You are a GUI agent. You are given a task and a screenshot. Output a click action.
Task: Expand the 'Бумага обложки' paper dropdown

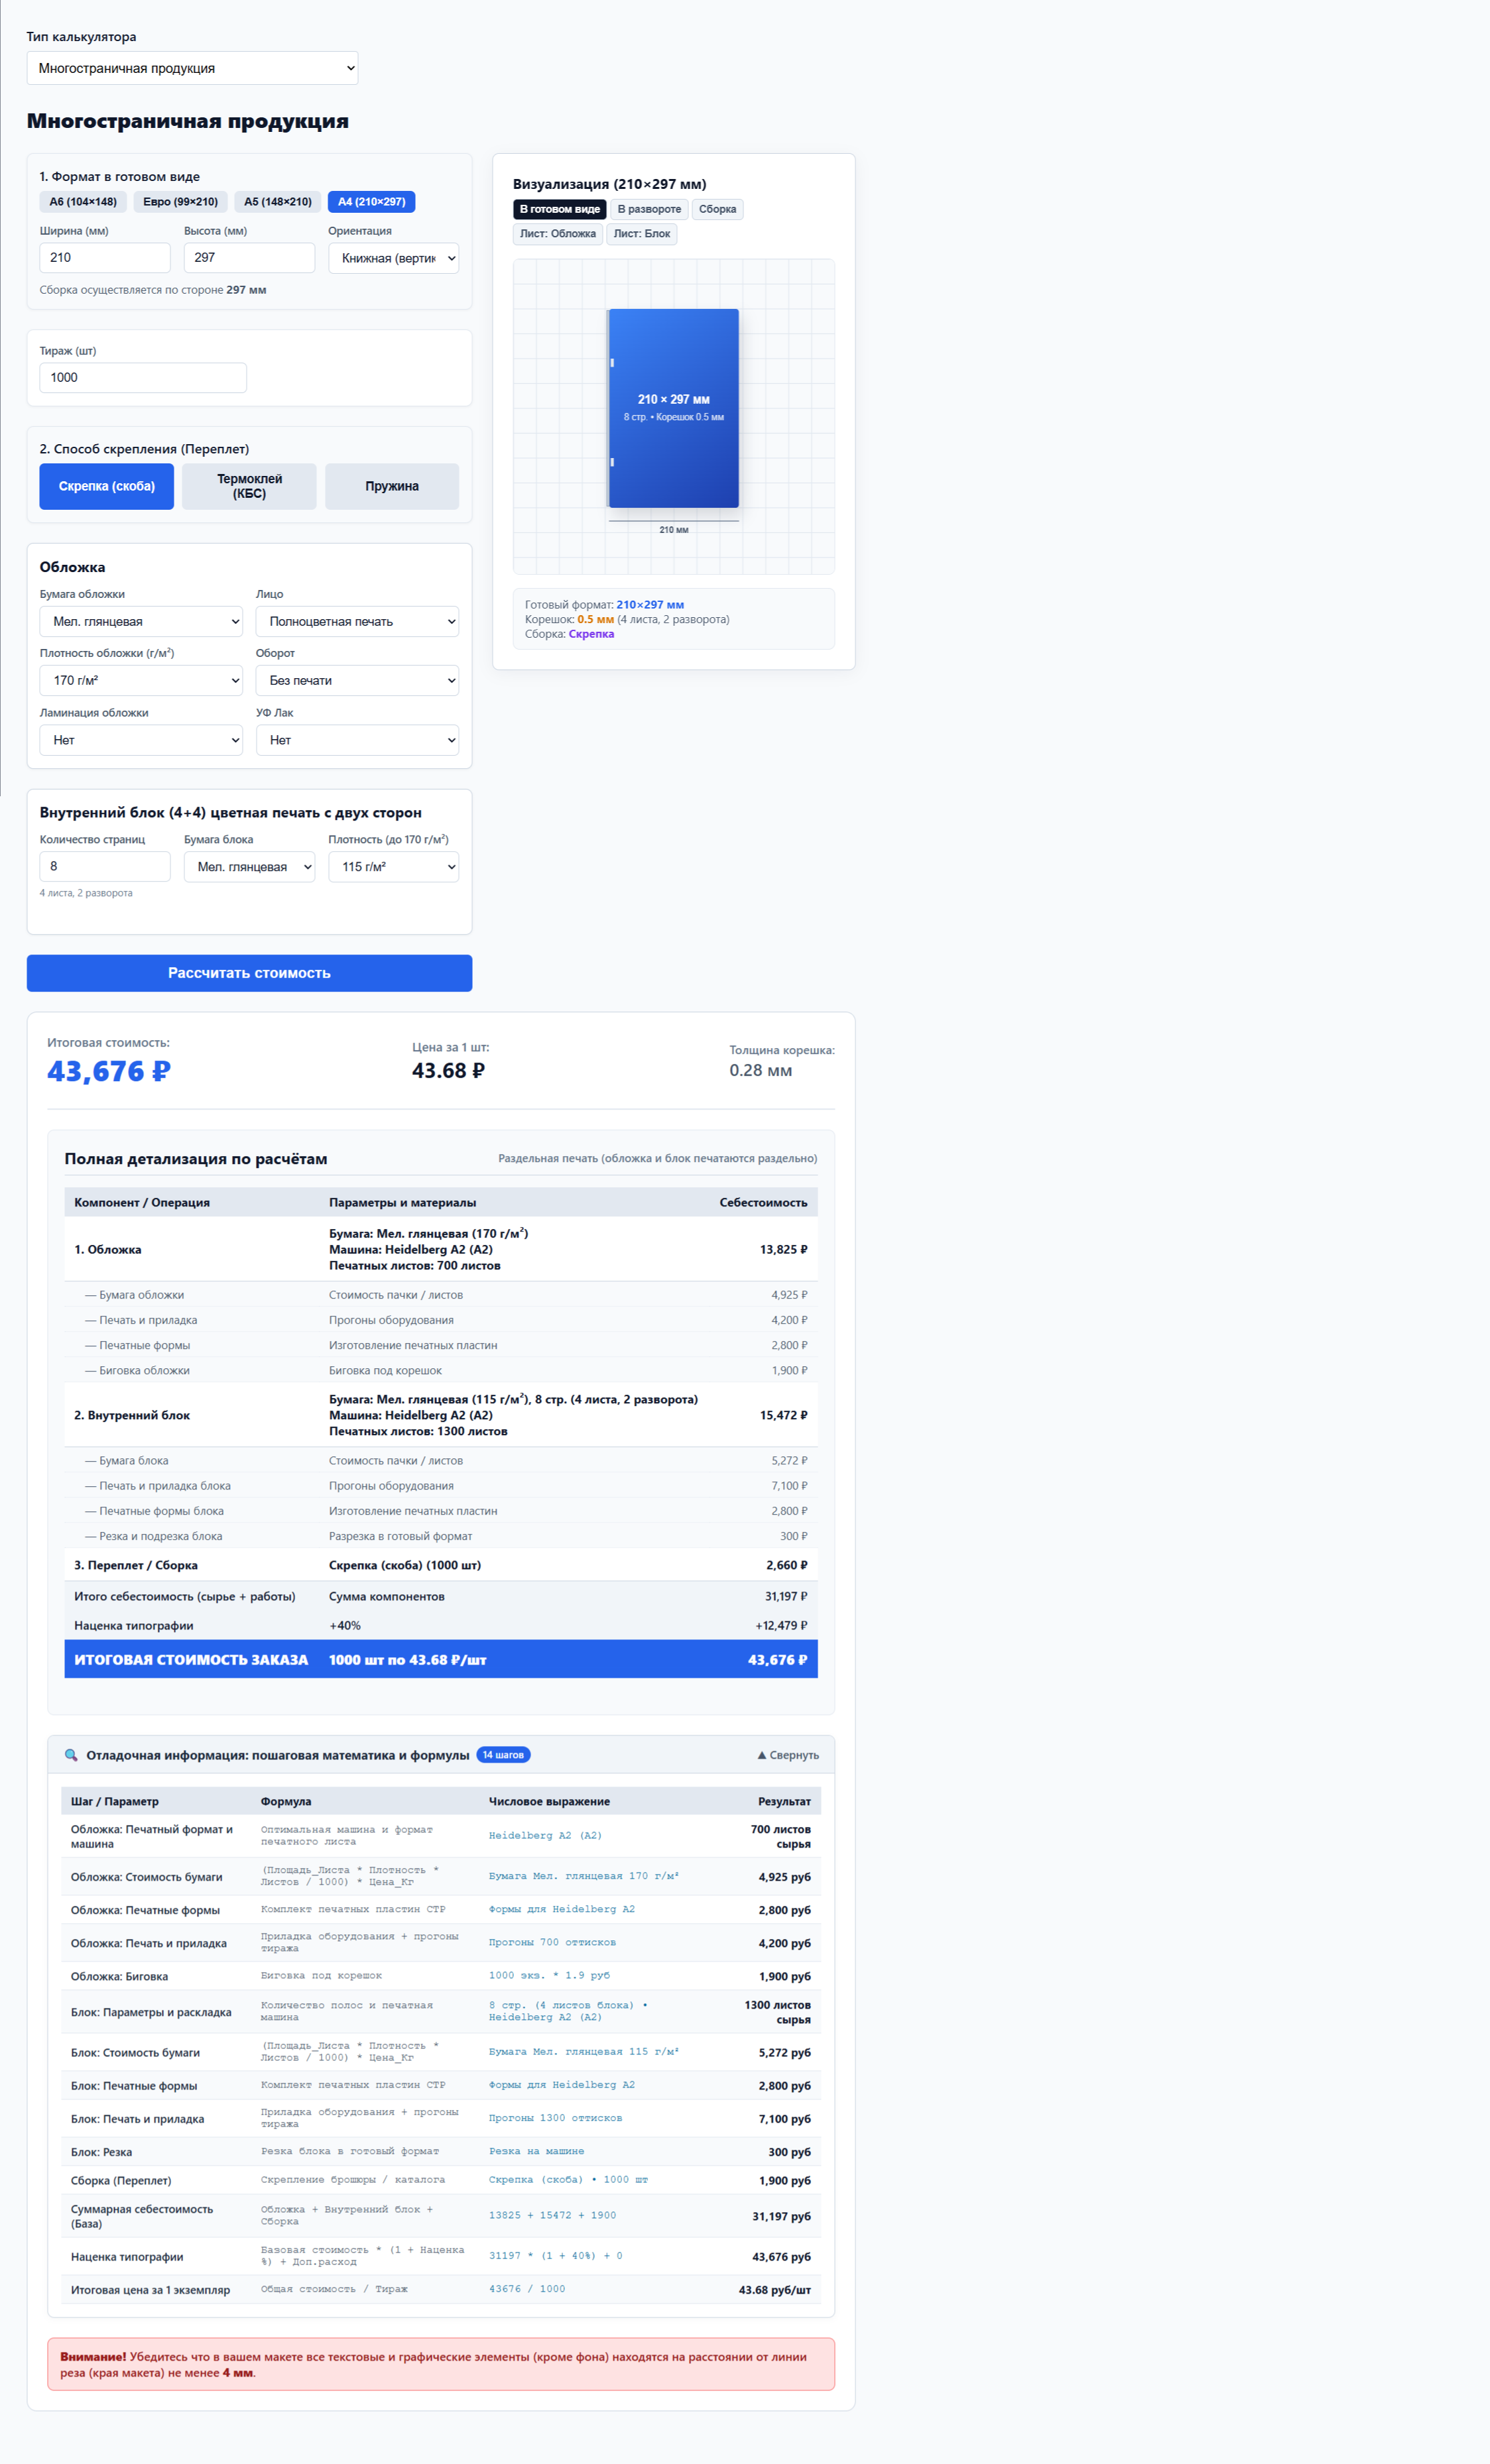(x=141, y=621)
